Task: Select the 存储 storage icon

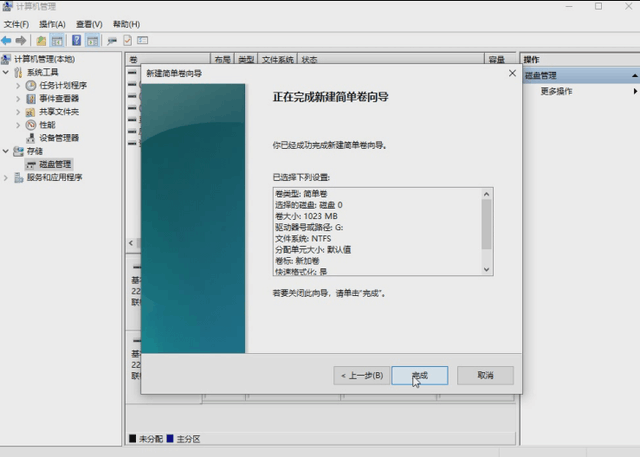Action: click(18, 151)
